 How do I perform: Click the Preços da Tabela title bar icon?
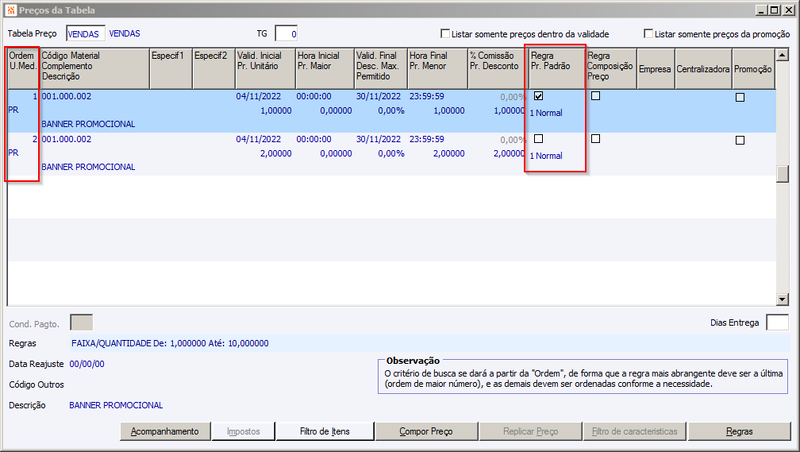11,10
